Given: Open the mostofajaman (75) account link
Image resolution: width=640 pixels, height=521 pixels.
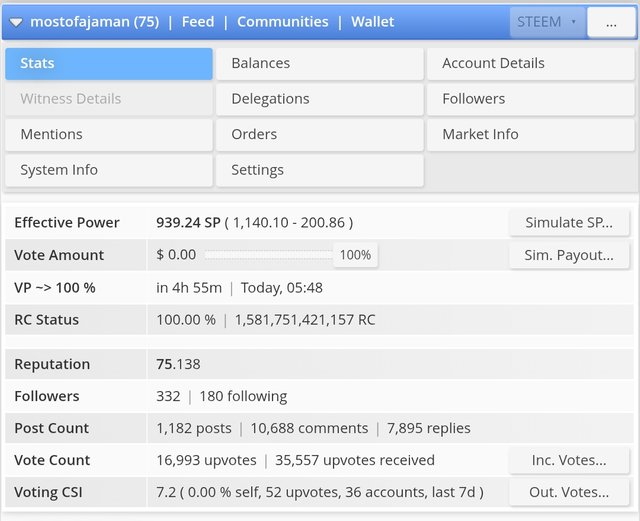Looking at the screenshot, I should (x=95, y=22).
